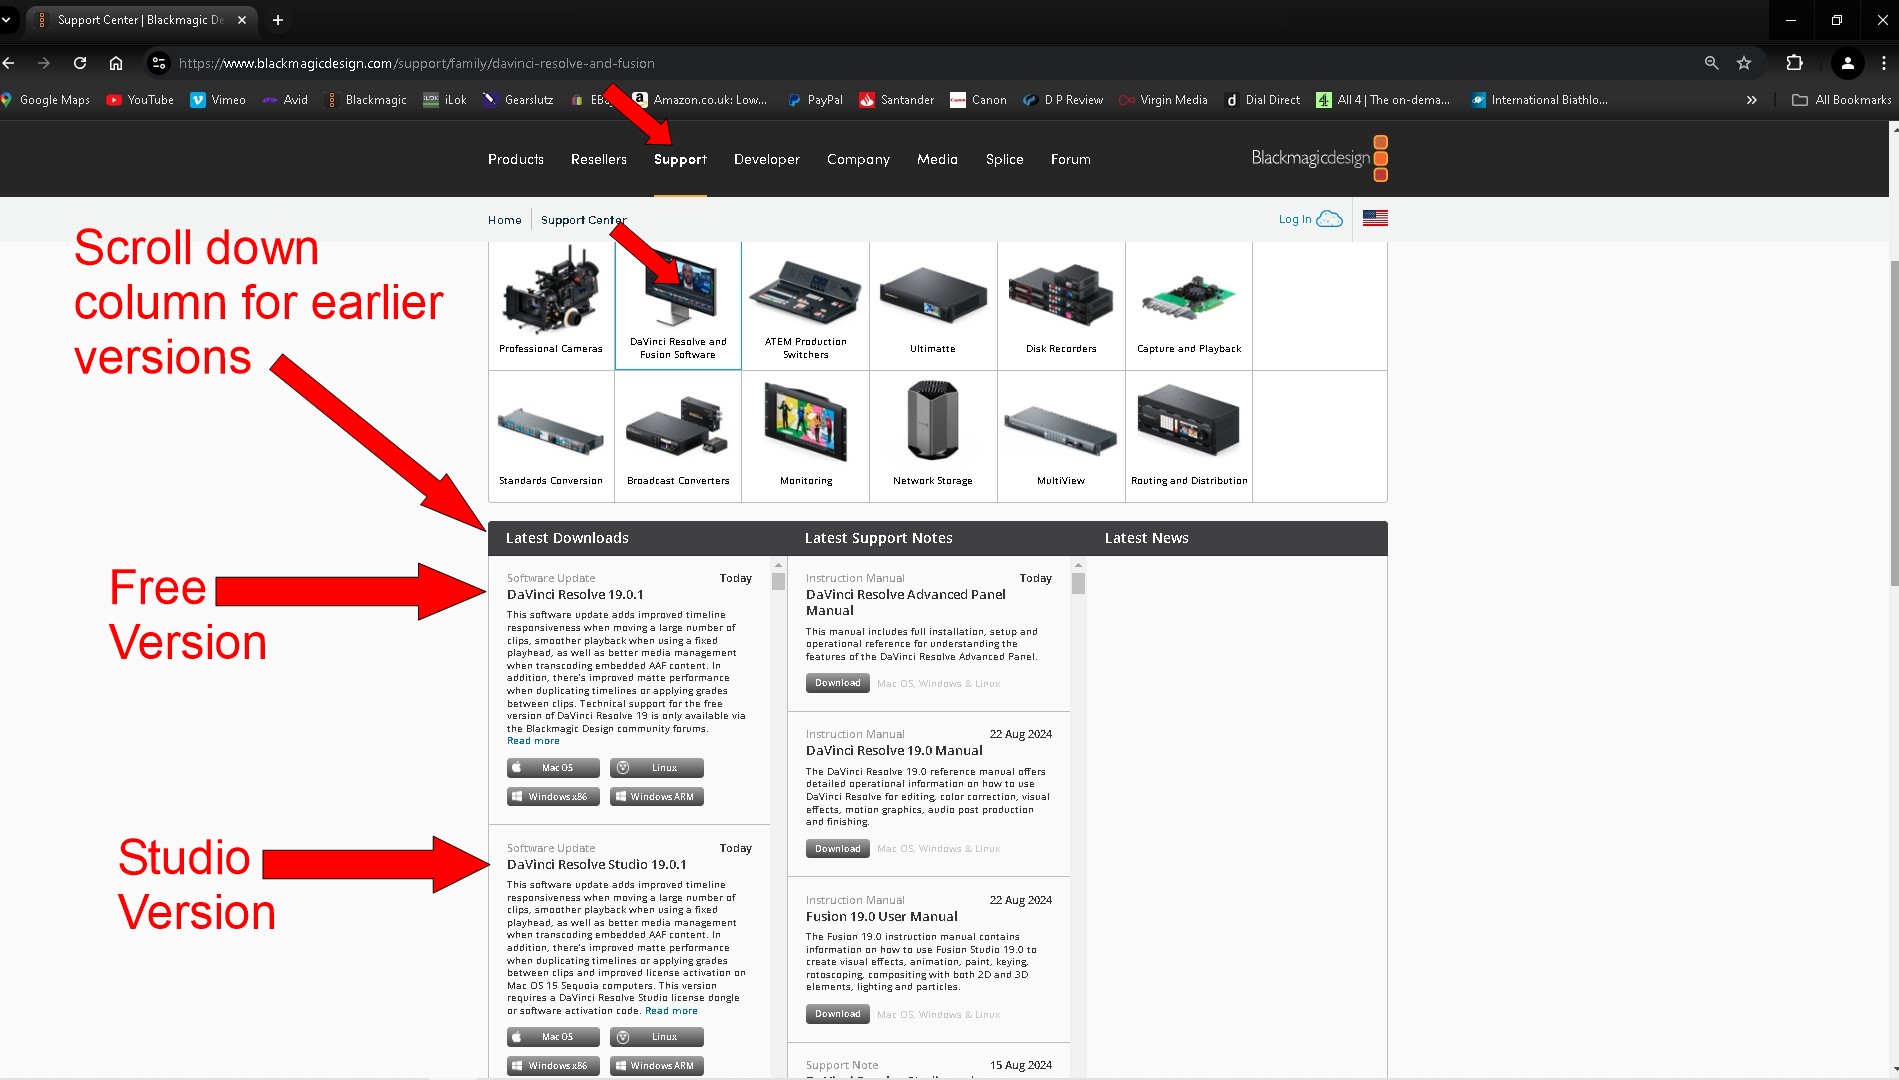Viewport: 1899px width, 1080px height.
Task: Select the Support nav item
Action: click(x=680, y=159)
